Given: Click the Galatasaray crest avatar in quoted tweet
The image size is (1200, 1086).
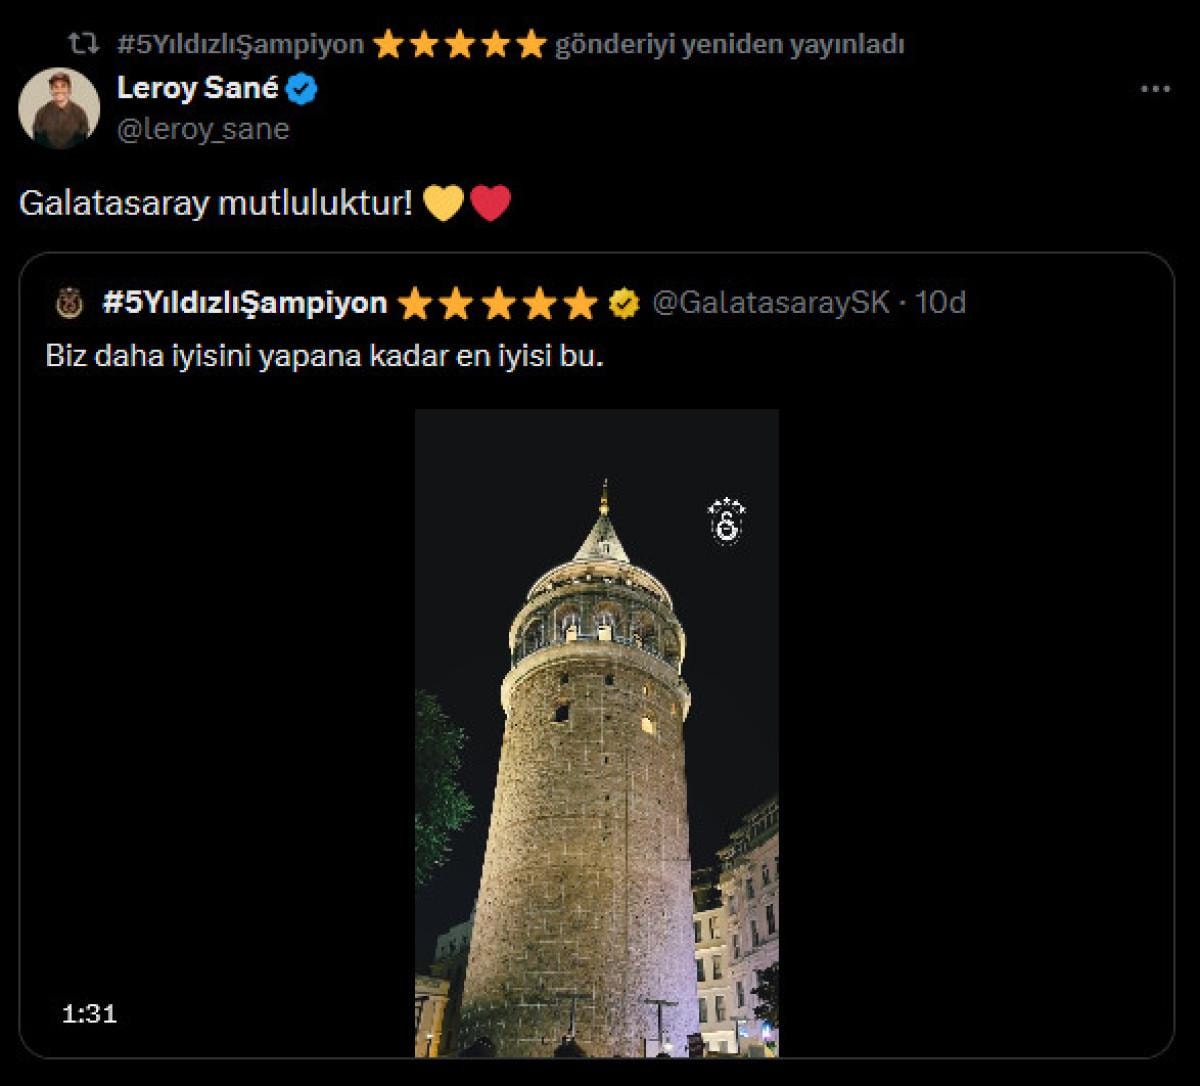Looking at the screenshot, I should [69, 303].
